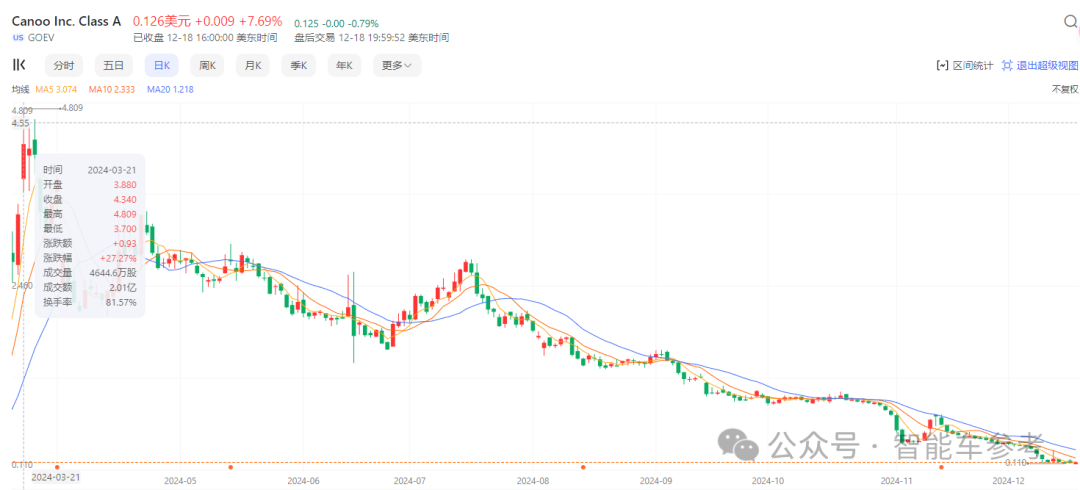Click the orange event dot near 2024-05
Screen dimensions: 1080x490
coord(231,466)
